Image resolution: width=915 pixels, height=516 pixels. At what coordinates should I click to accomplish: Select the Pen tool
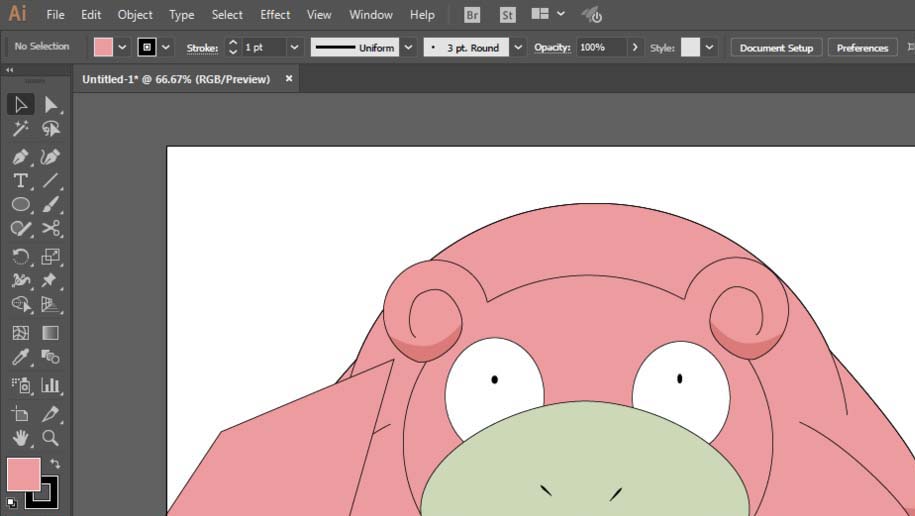tap(20, 157)
